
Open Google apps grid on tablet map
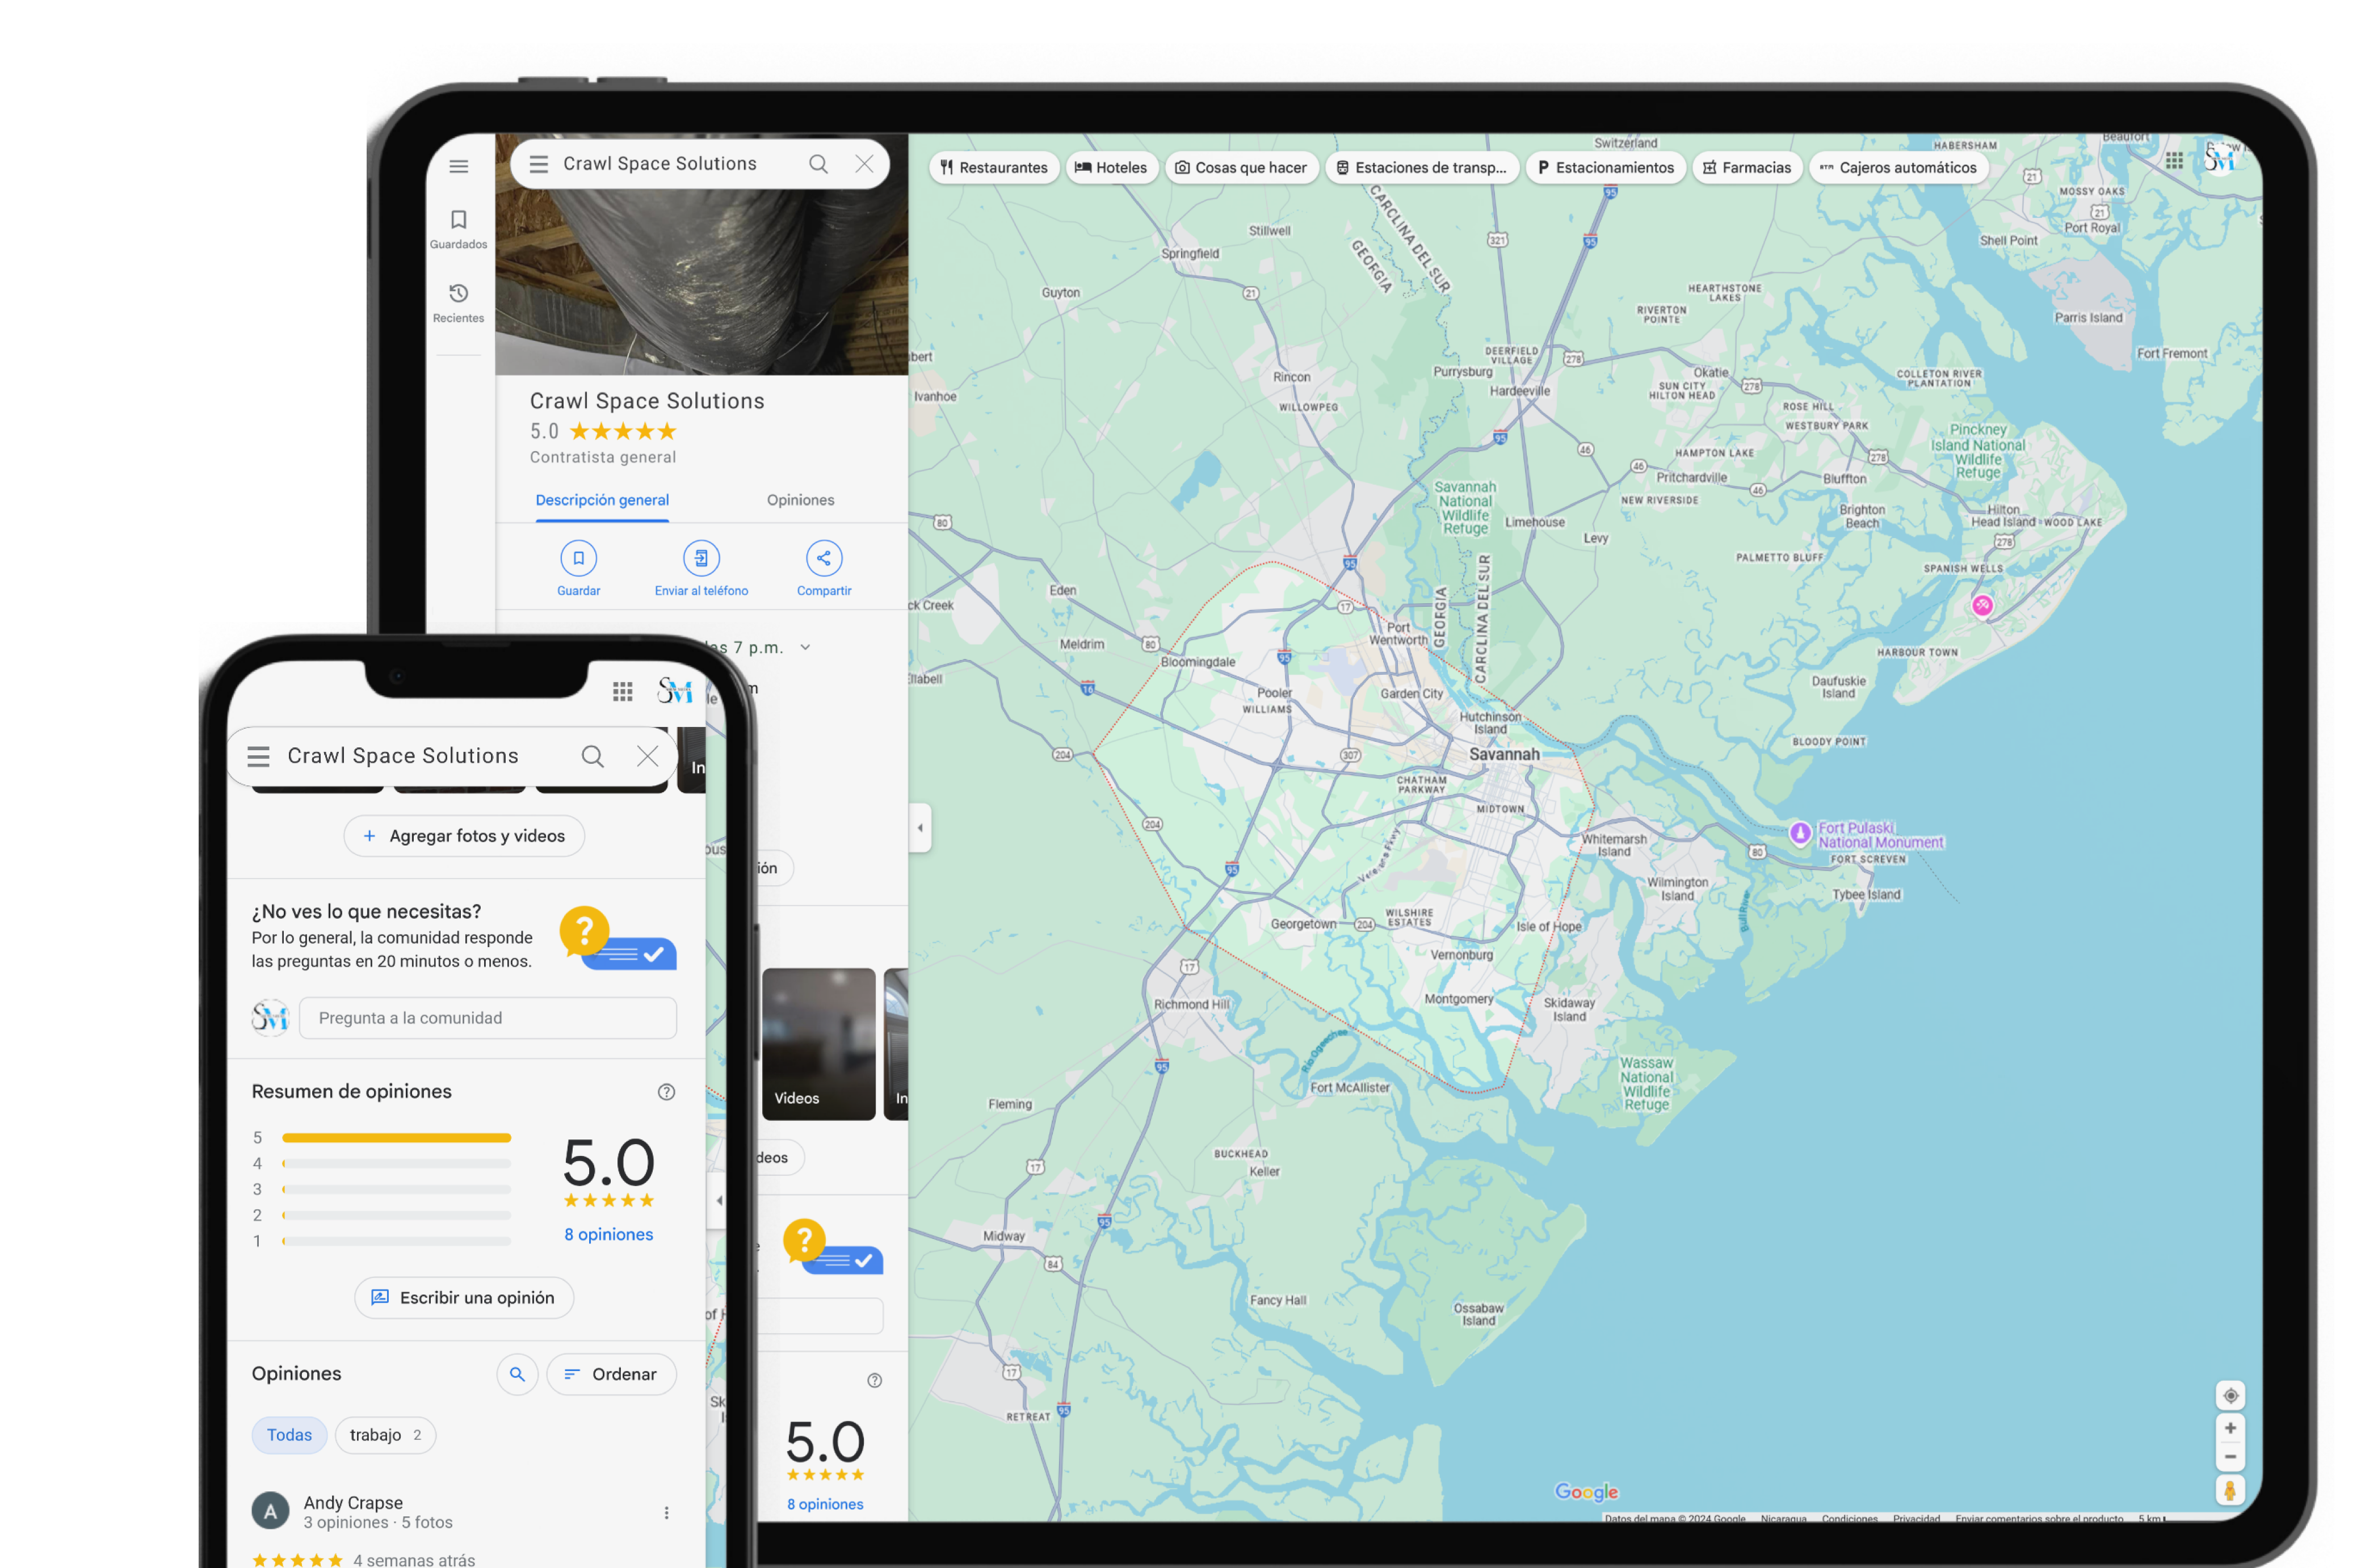2173,161
